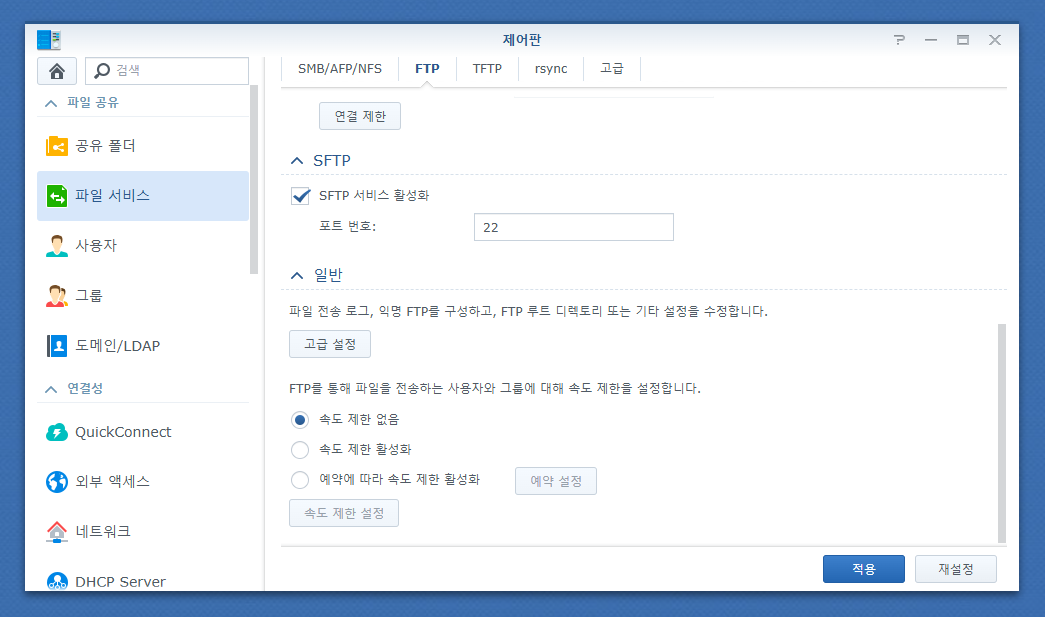Select 예약에 따라 속도 제한 활성화 radio

(x=300, y=480)
